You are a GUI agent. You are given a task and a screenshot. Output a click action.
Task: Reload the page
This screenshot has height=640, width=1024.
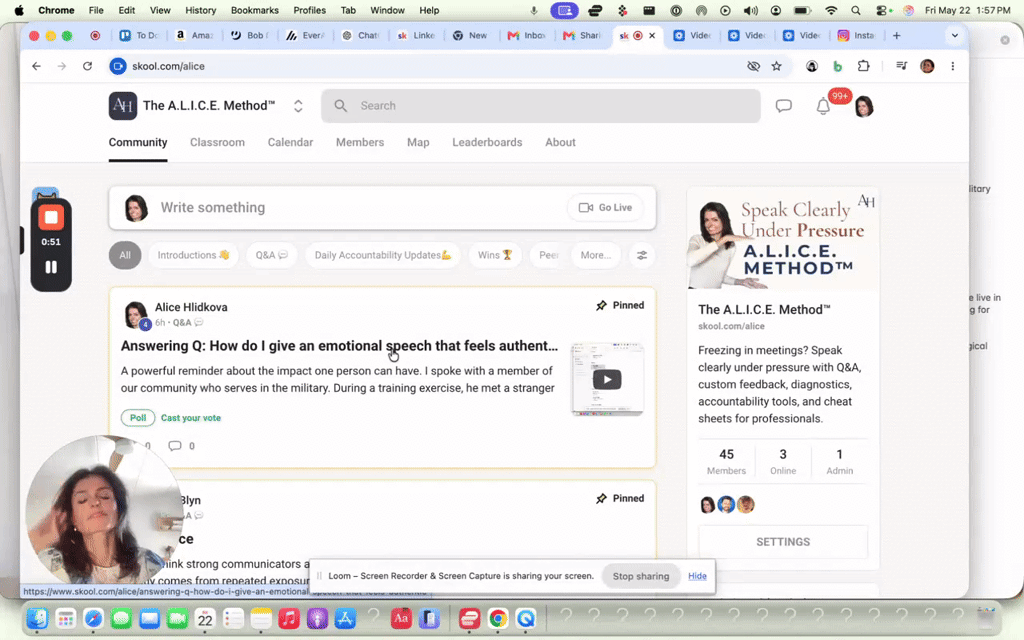[x=88, y=66]
